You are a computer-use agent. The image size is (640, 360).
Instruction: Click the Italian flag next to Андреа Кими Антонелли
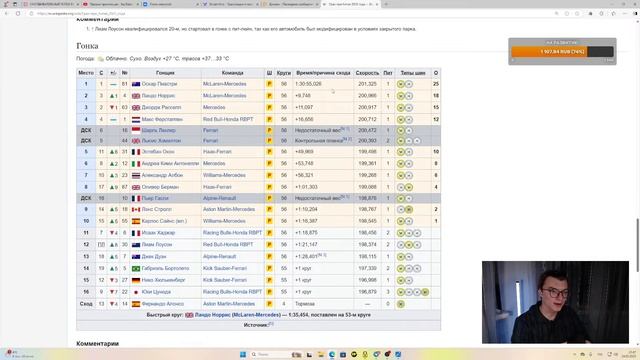coord(136,164)
